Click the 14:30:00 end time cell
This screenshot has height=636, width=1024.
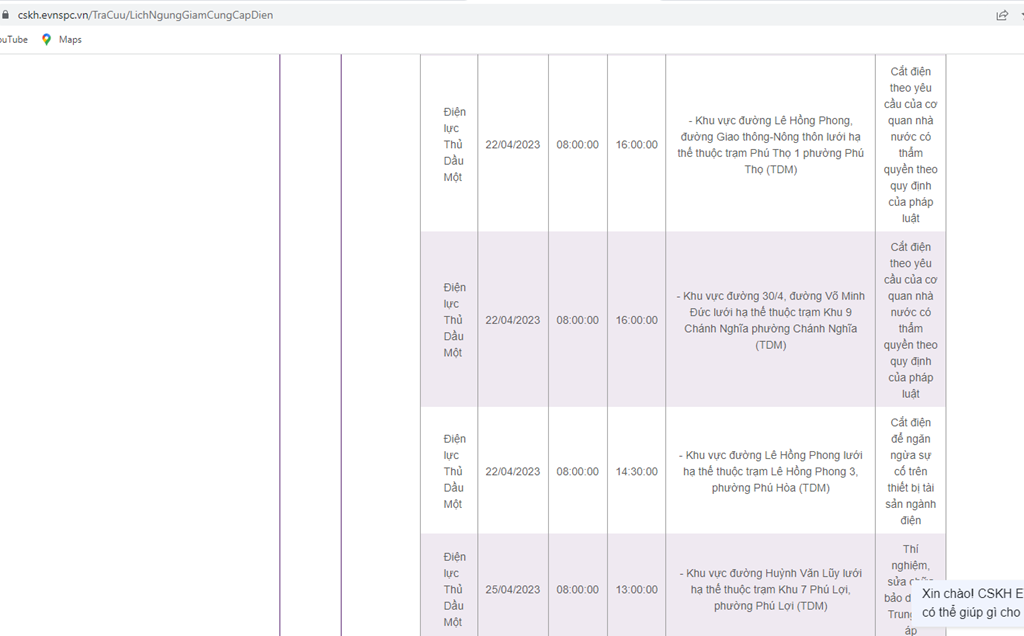(x=636, y=471)
